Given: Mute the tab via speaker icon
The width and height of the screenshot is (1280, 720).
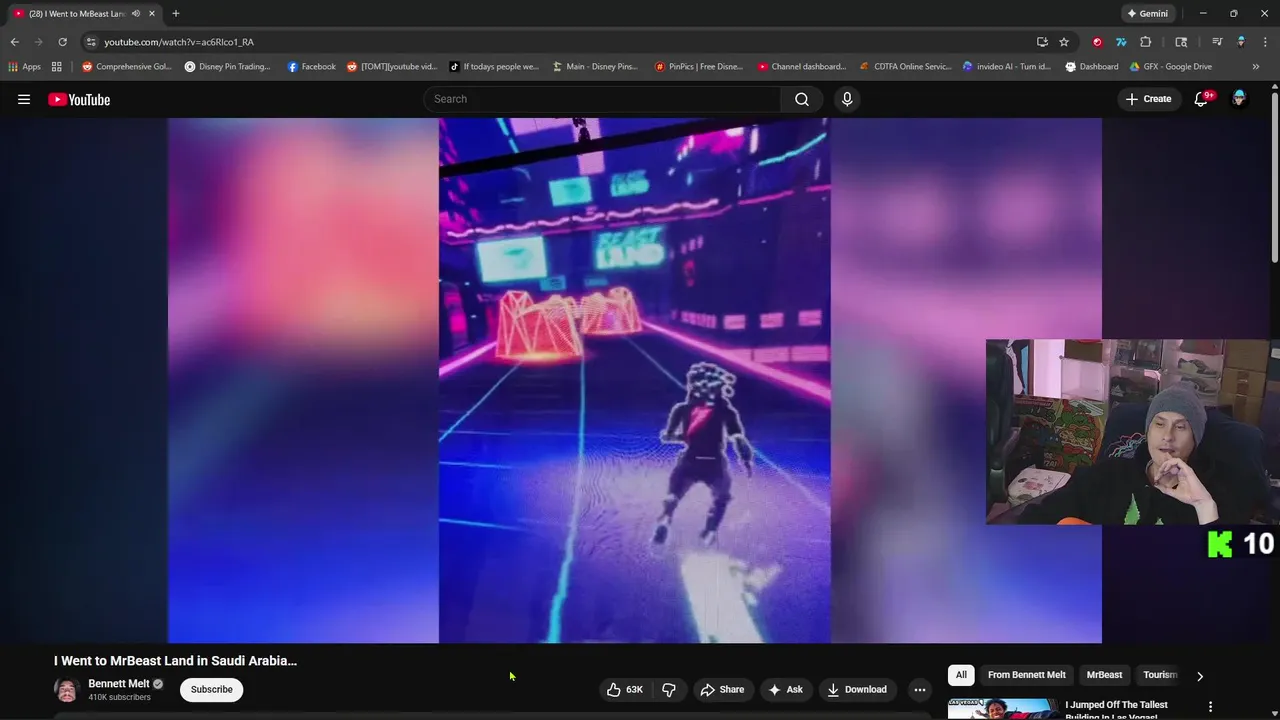Looking at the screenshot, I should pos(136,13).
